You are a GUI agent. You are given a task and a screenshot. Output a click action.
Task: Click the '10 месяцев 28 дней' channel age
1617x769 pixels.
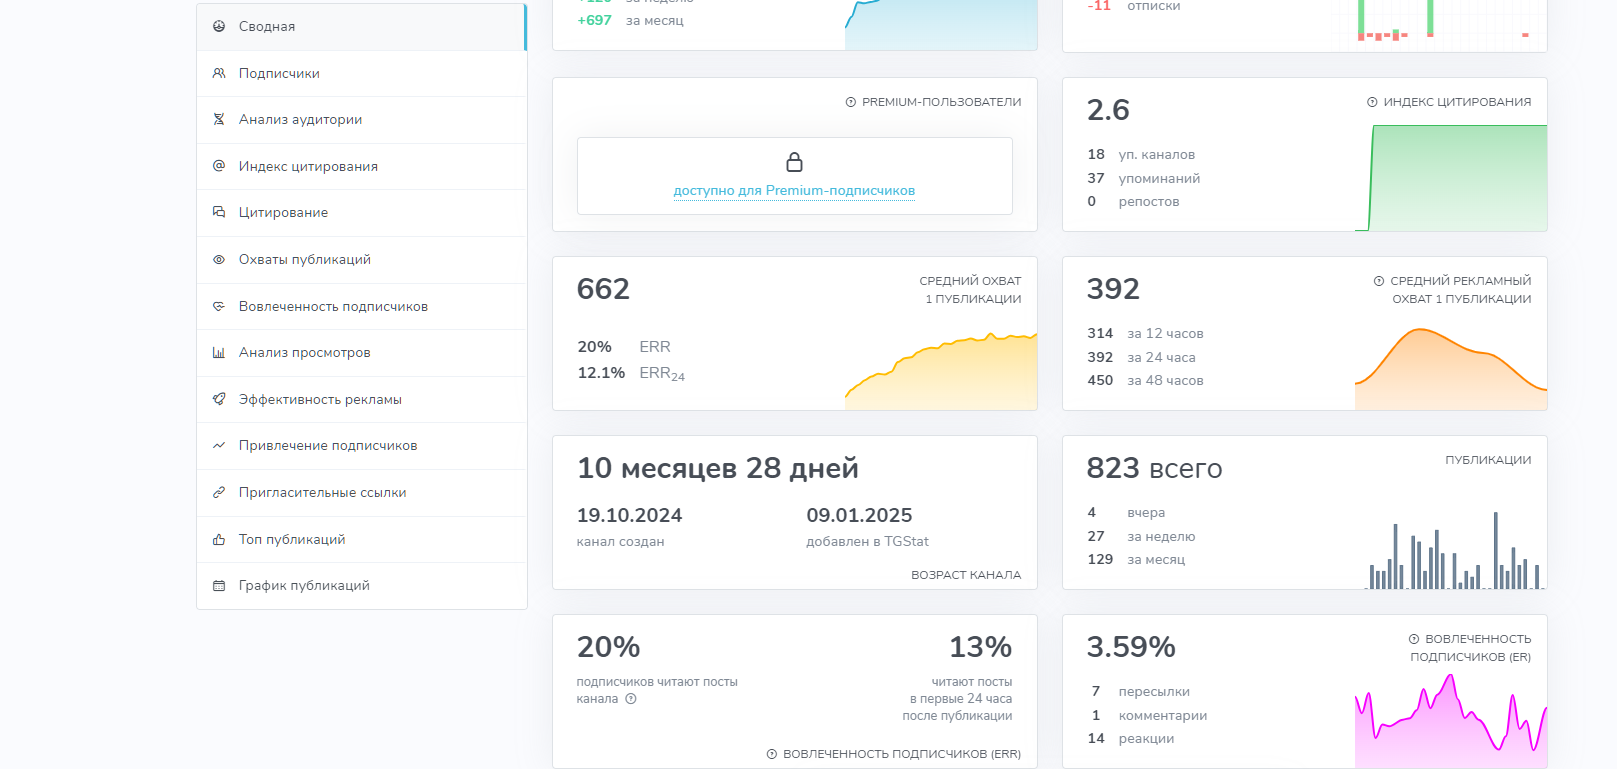pyautogui.click(x=718, y=468)
